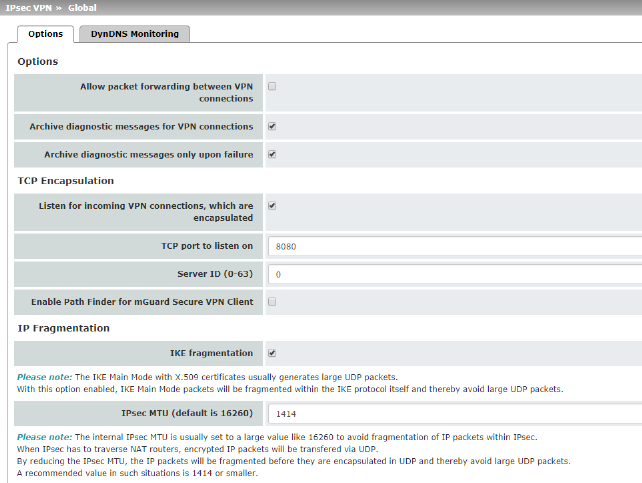This screenshot has width=642, height=483.
Task: Switch to the DynDNS Monitoring tab
Action: pos(134,34)
